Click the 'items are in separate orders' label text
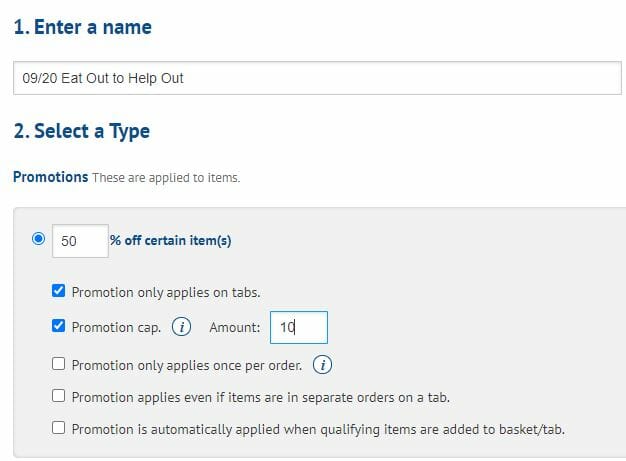 pyautogui.click(x=260, y=397)
